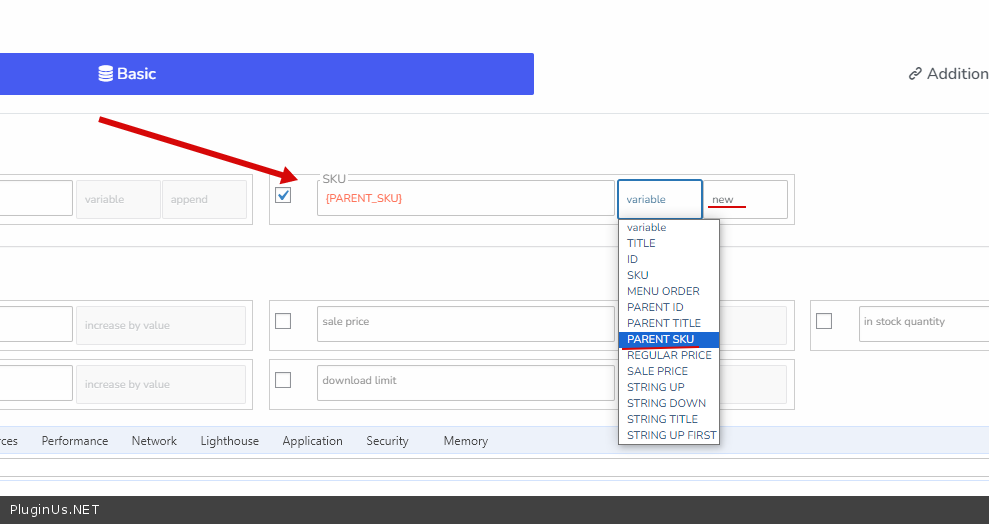Viewport: 989px width, 524px height.
Task: Switch to the Network devtools tab
Action: (154, 441)
